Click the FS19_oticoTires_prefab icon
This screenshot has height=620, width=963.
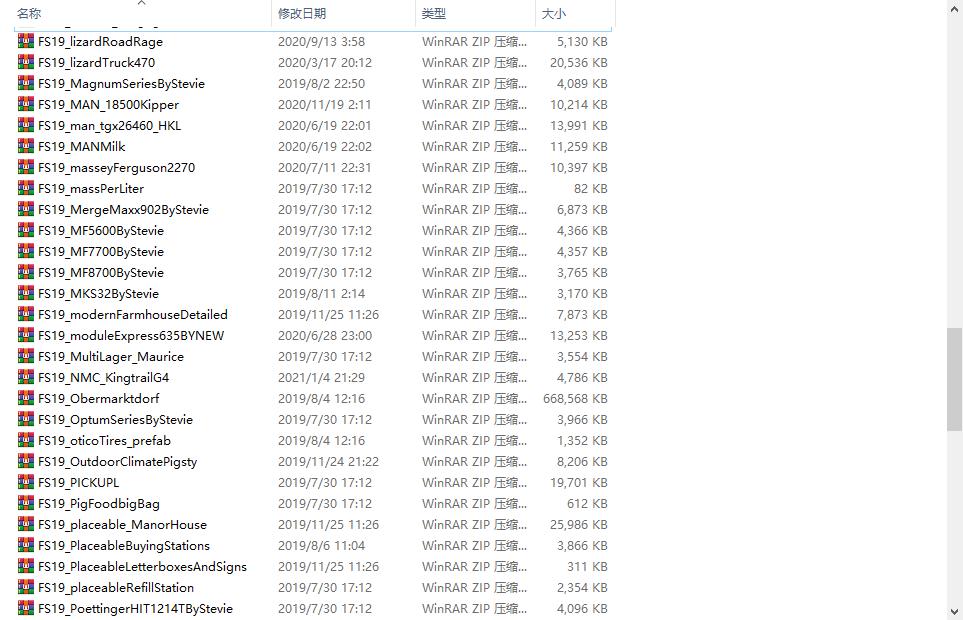26,440
